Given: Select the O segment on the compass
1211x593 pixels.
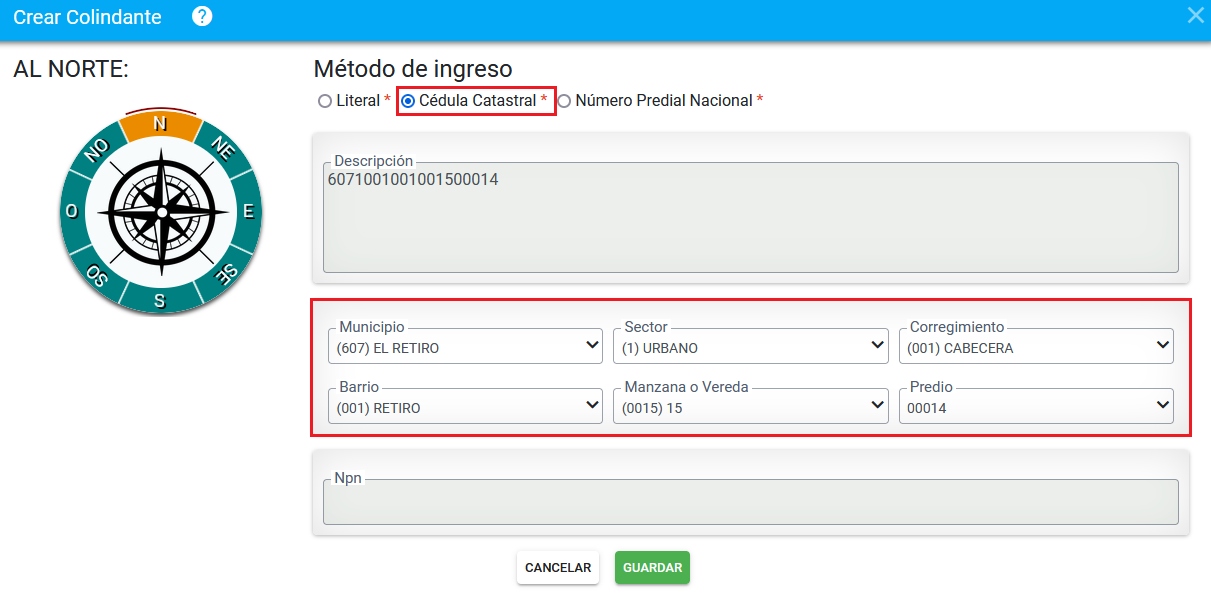Looking at the screenshot, I should point(72,211).
